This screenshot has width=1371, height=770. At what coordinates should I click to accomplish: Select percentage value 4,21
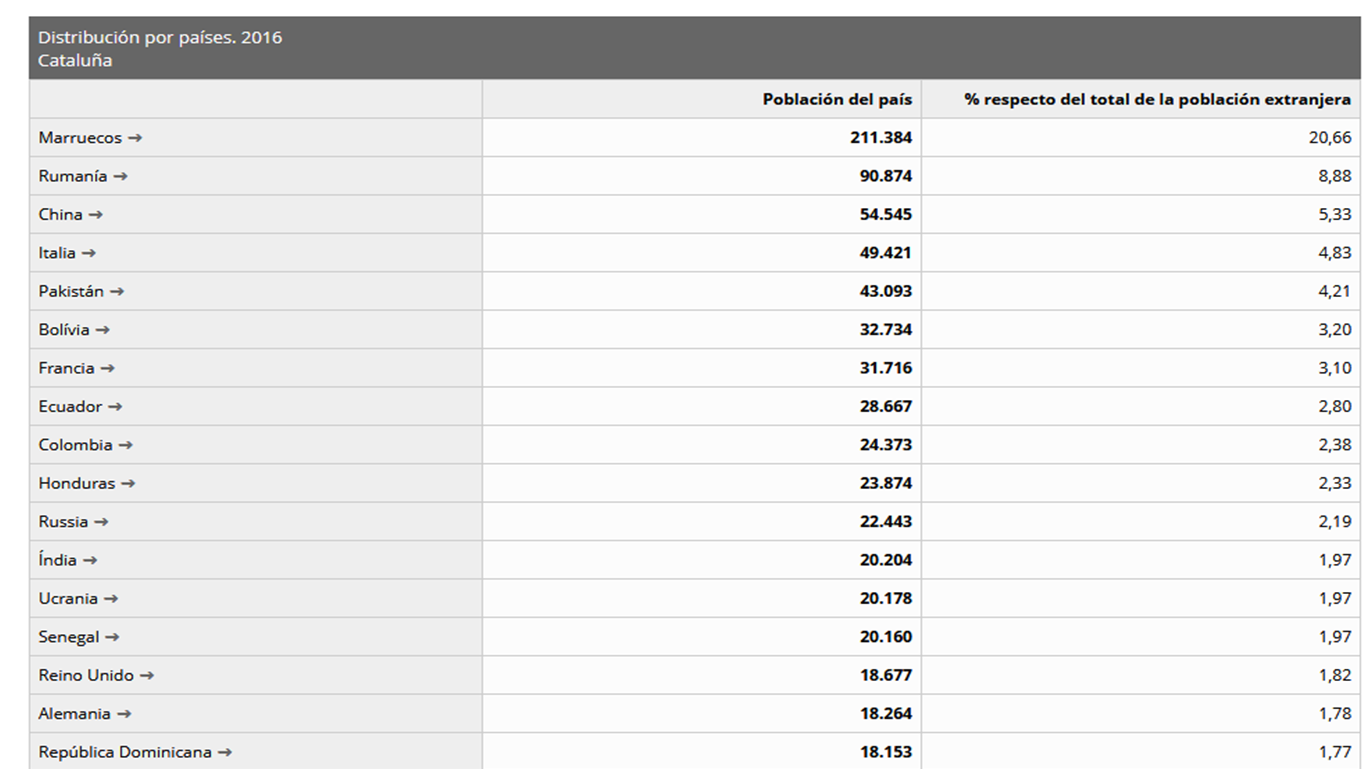1334,292
